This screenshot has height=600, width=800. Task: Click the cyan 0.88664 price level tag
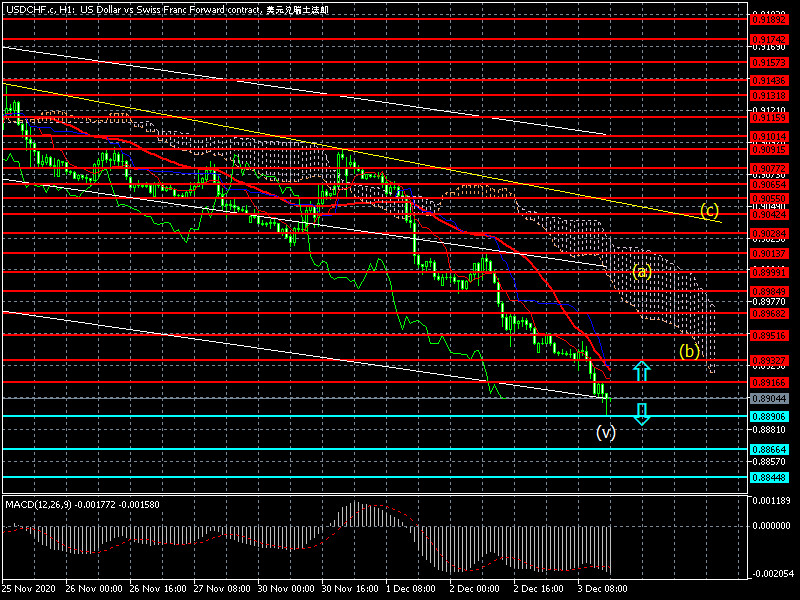[768, 450]
